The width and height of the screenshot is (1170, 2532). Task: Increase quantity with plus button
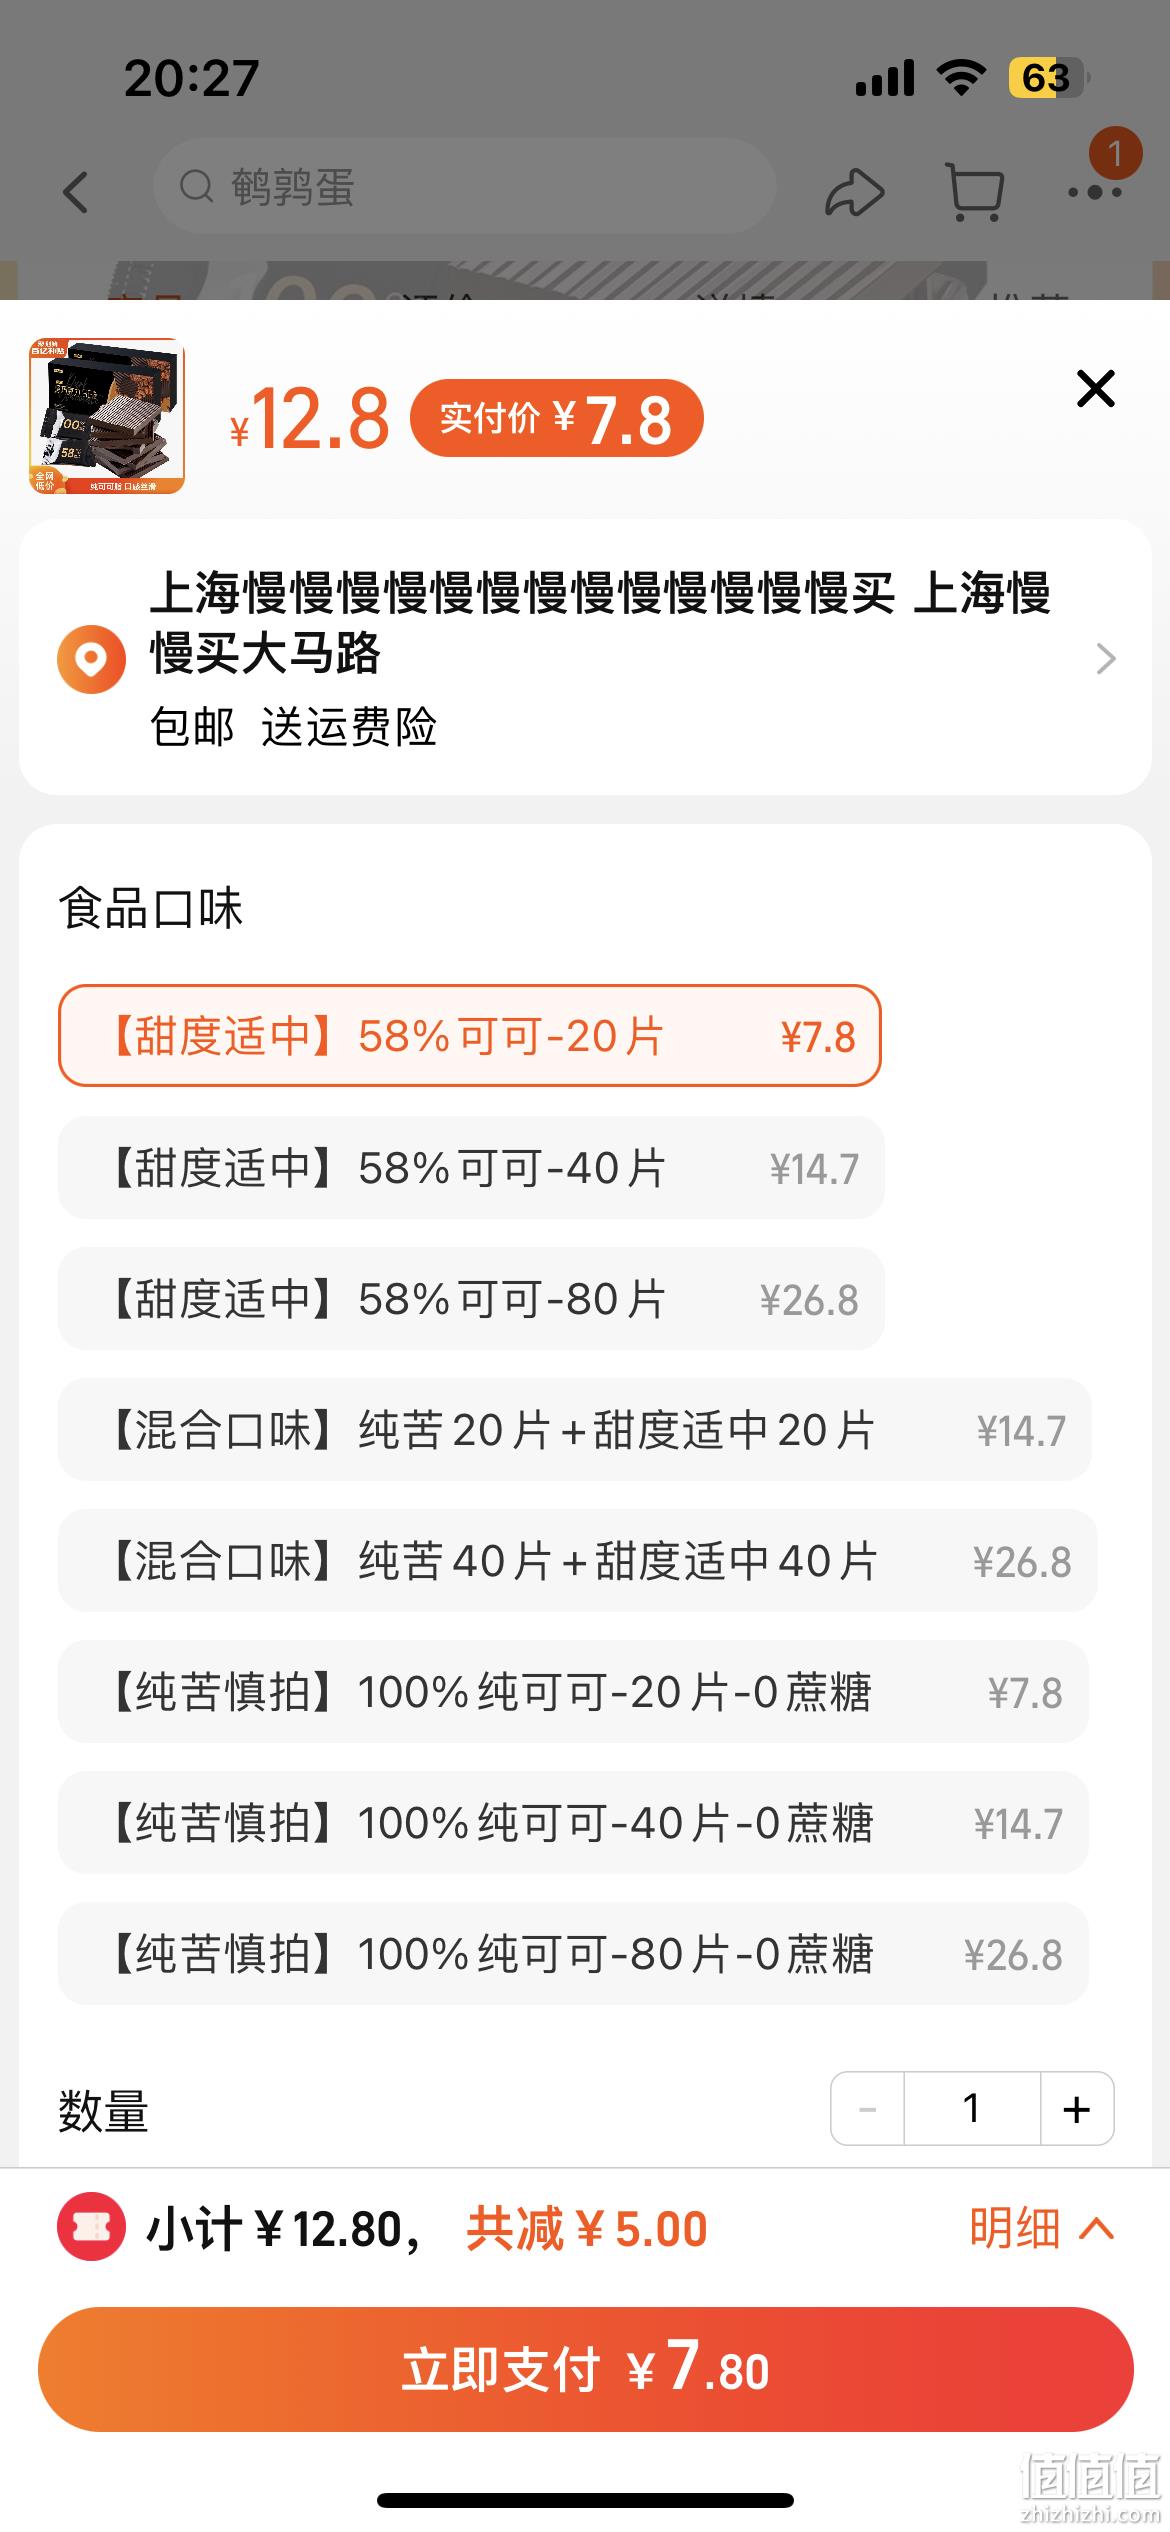[x=1077, y=2108]
